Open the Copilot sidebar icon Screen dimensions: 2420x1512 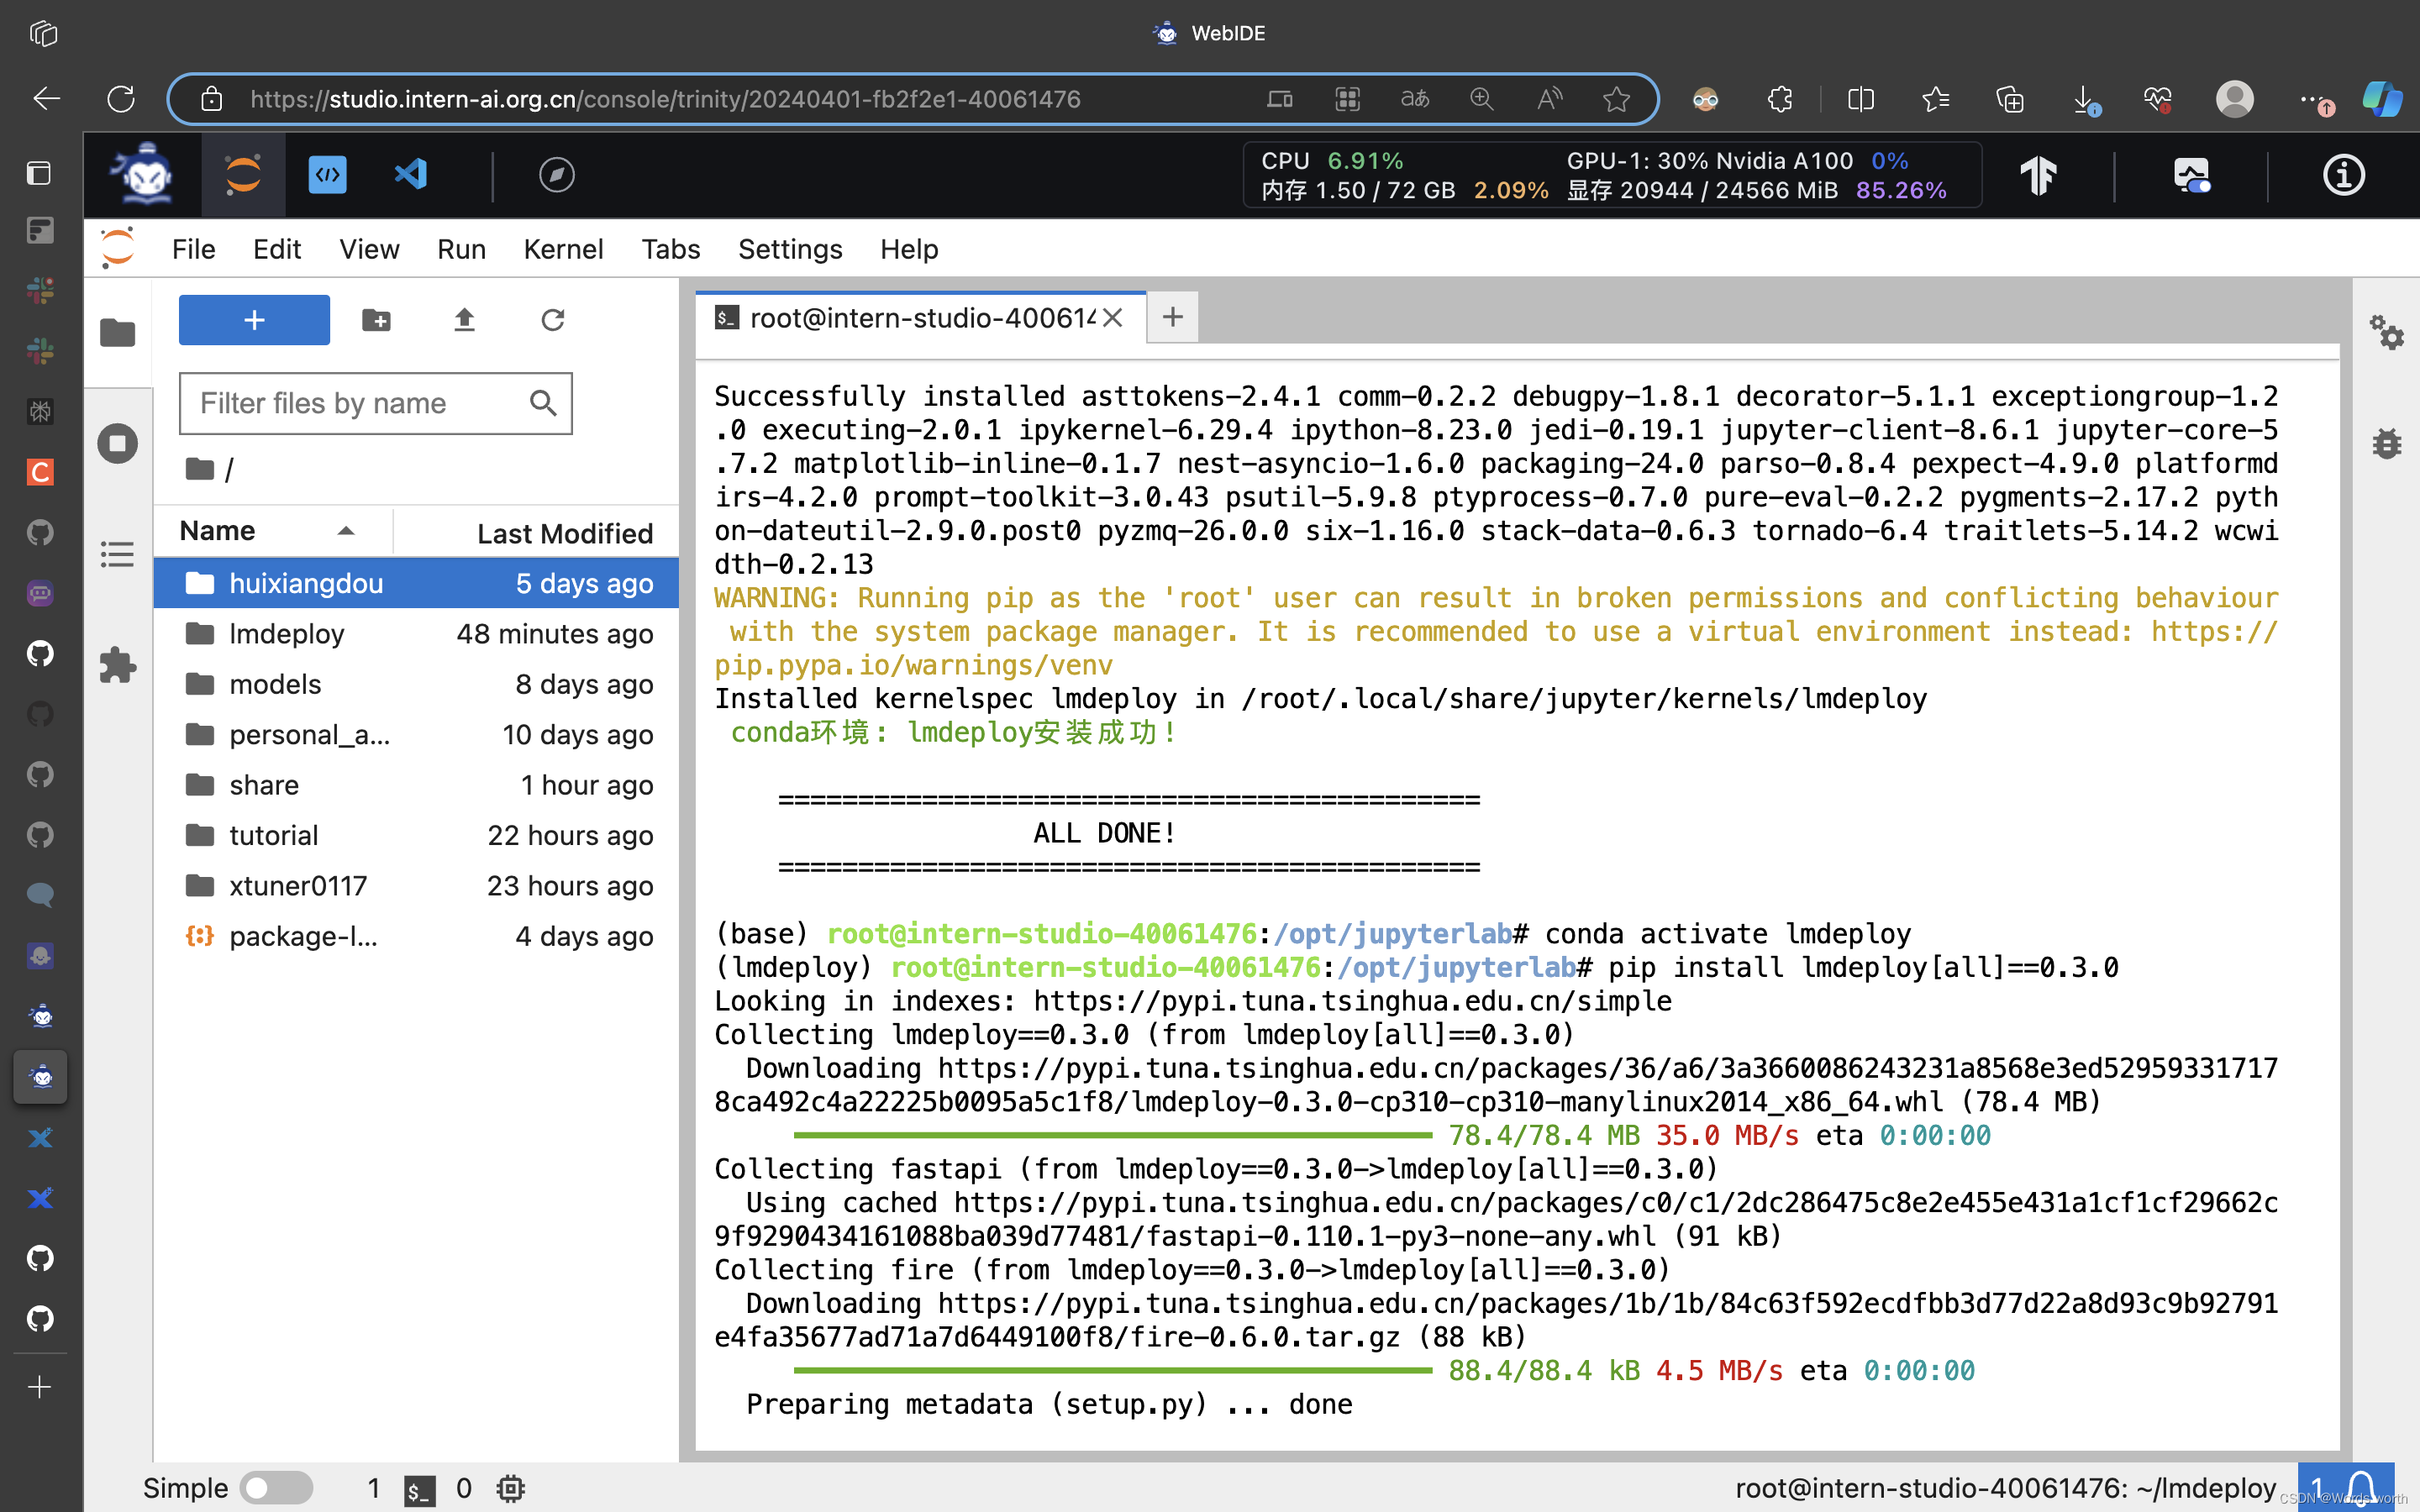coord(2383,99)
